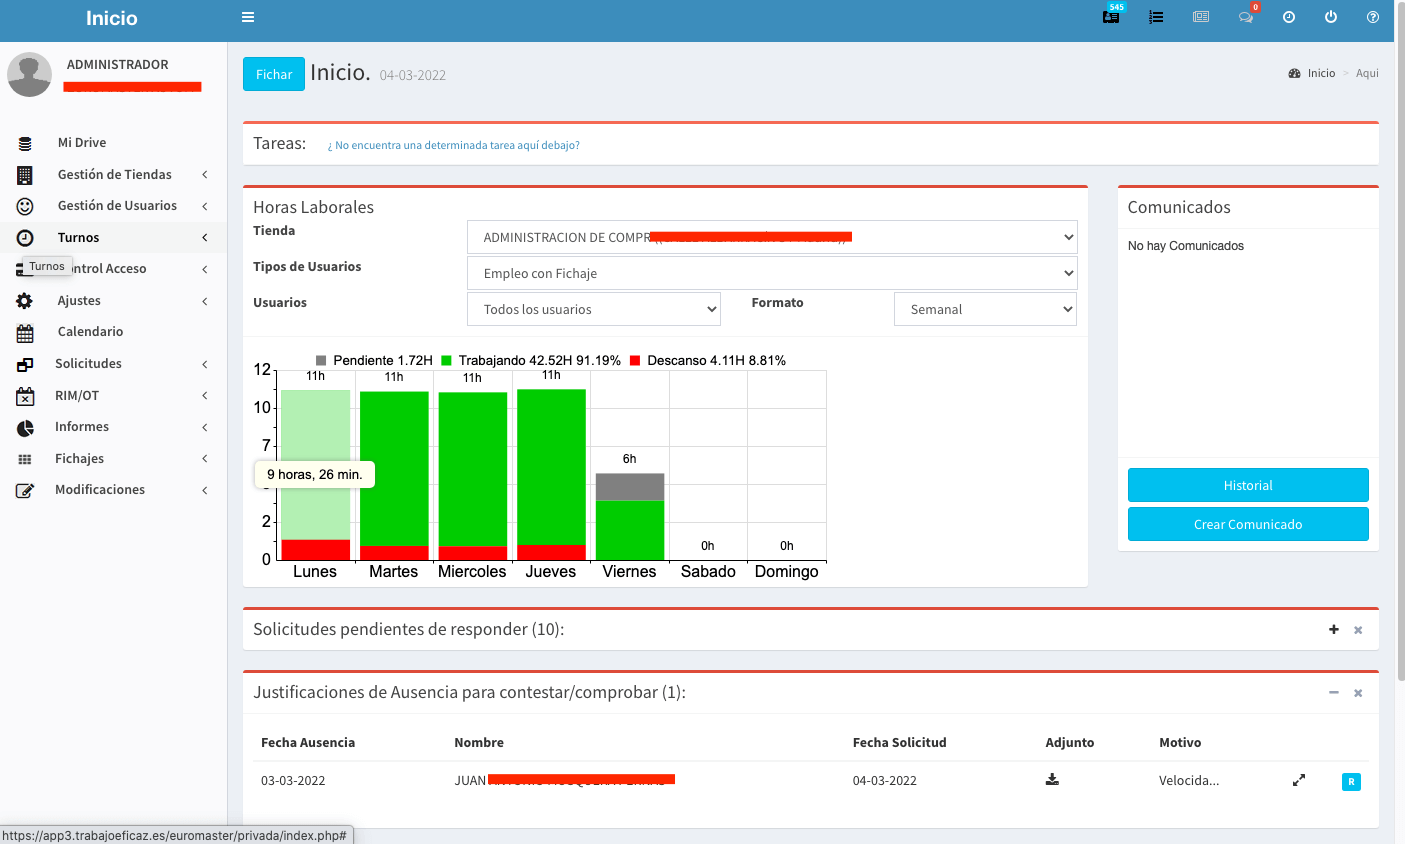
Task: Expand the absence row details arrows icon
Action: tap(1299, 780)
